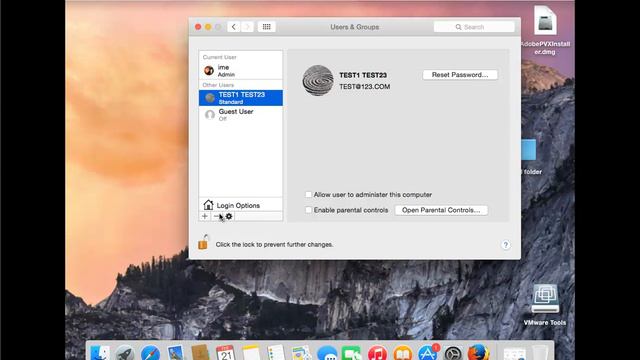Click the search field in Users & Groups
The height and width of the screenshot is (360, 640).
(474, 27)
